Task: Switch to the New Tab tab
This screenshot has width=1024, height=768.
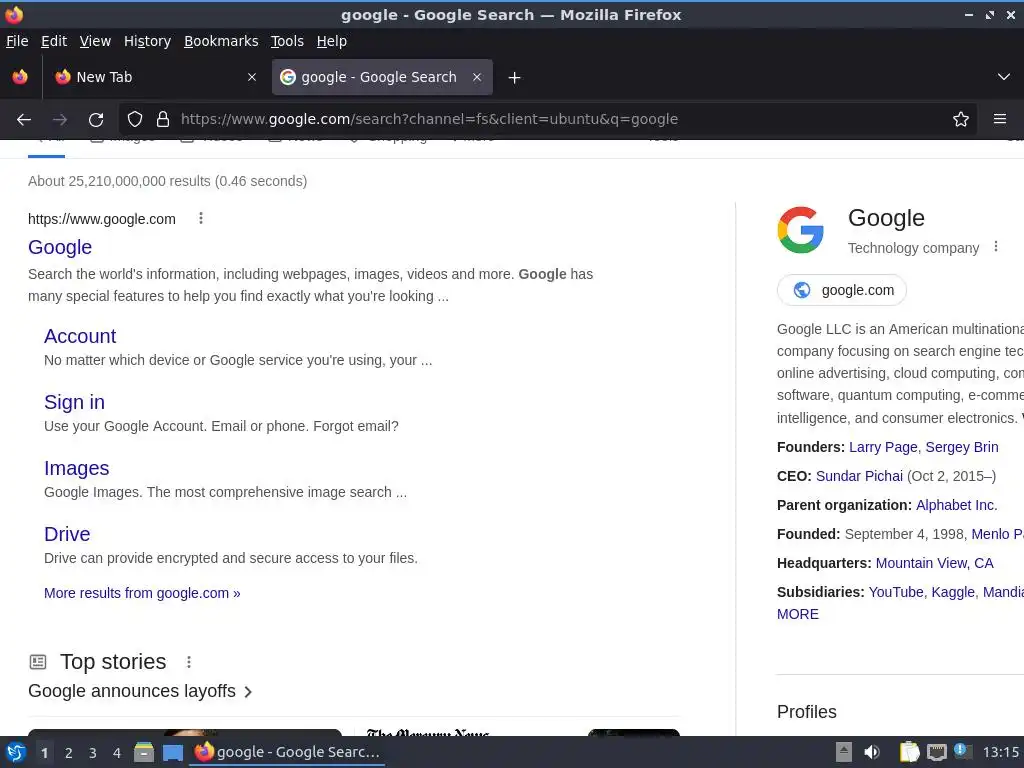Action: coord(155,77)
